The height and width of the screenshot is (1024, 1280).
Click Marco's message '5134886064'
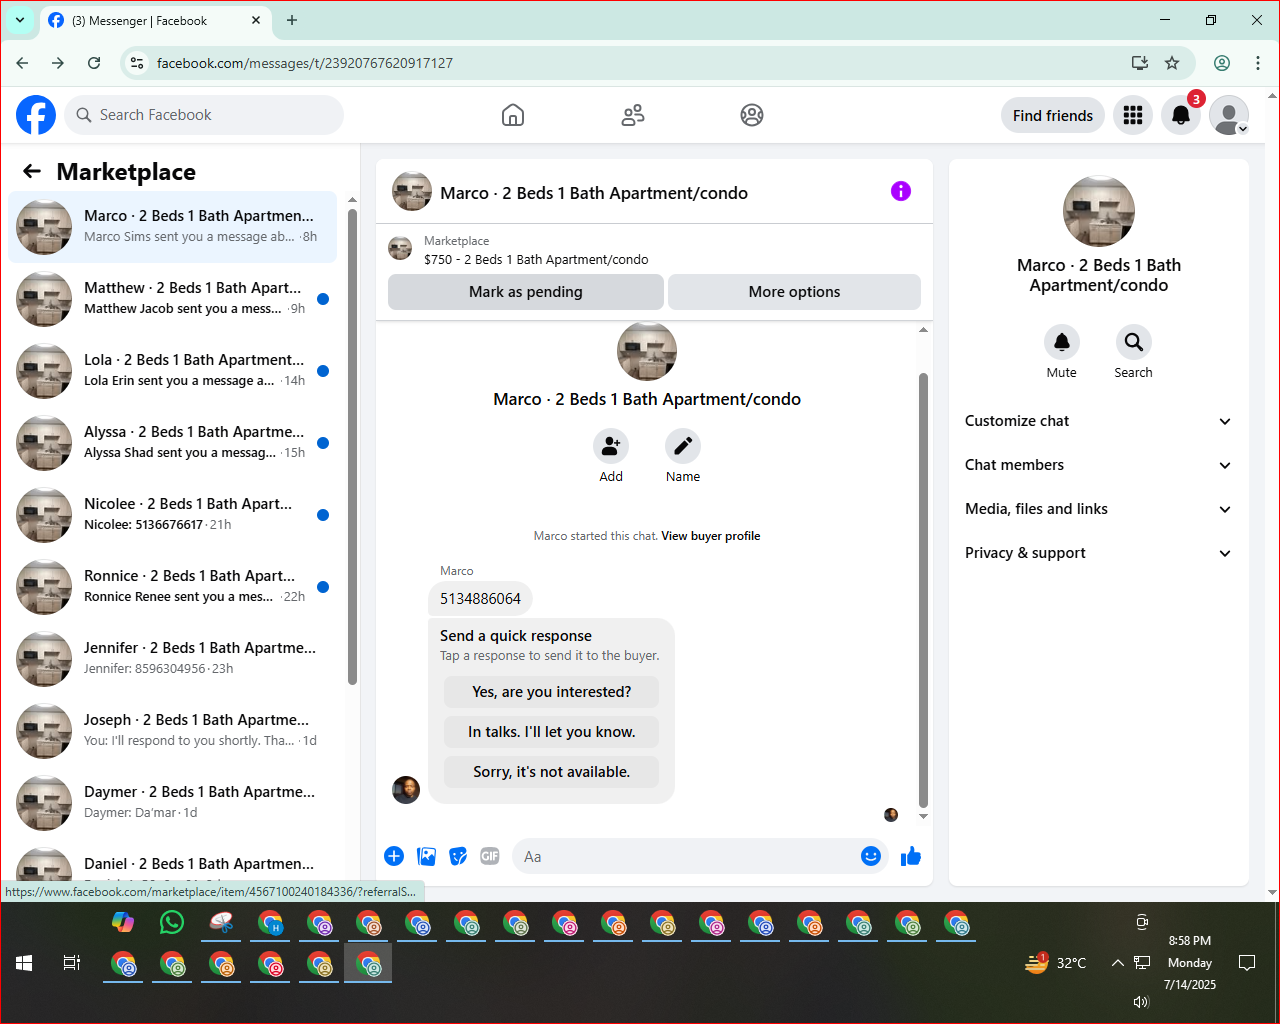point(480,599)
